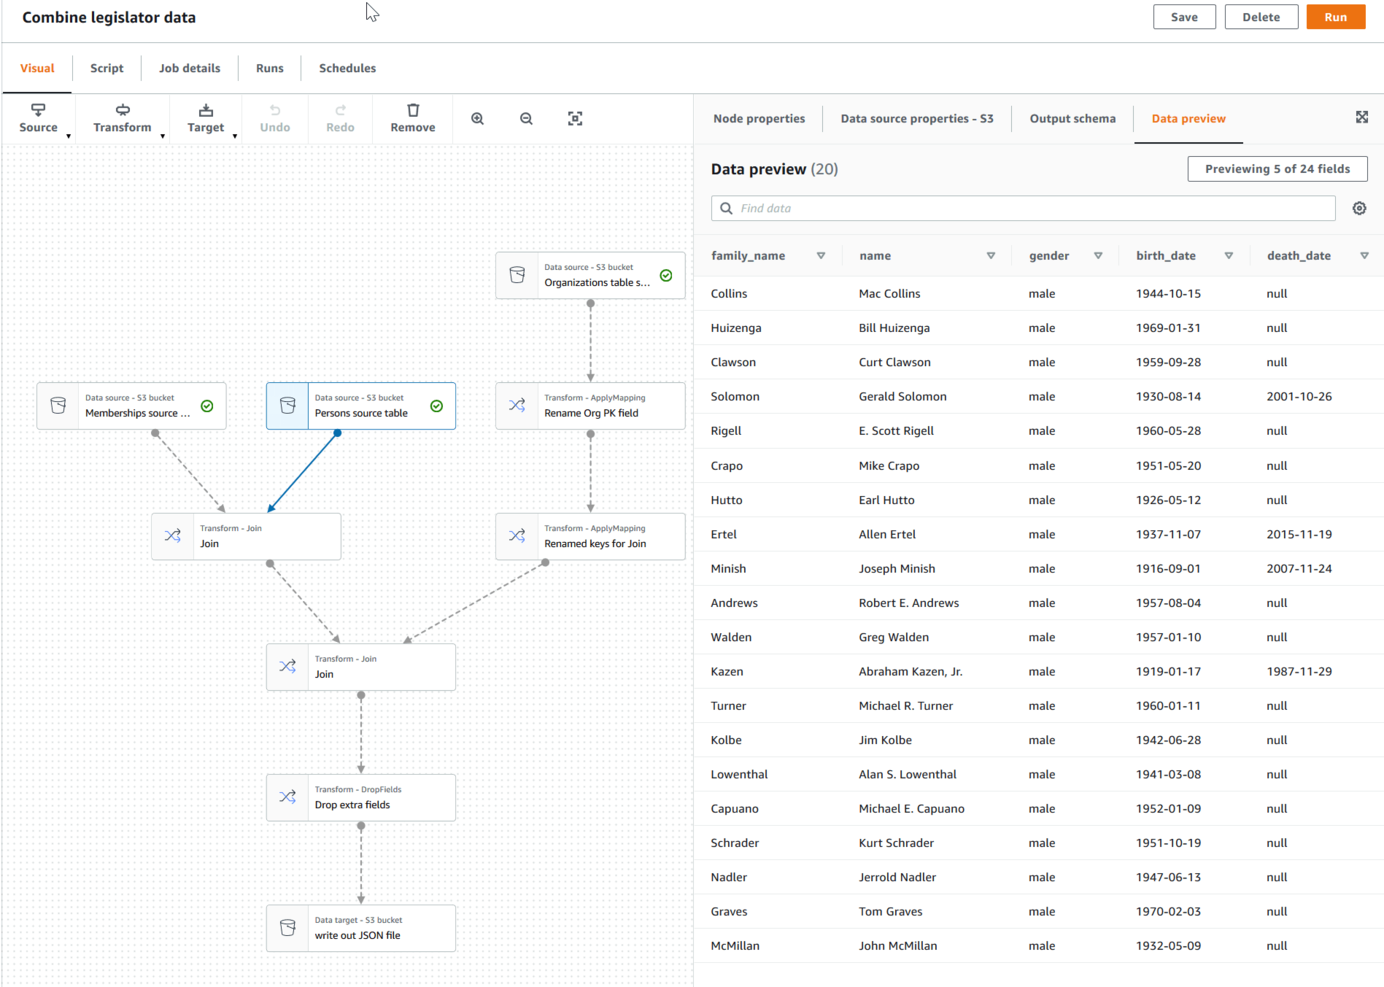Screen dimensions: 1384x987
Task: Run the Combine legislator data job
Action: pyautogui.click(x=1335, y=17)
